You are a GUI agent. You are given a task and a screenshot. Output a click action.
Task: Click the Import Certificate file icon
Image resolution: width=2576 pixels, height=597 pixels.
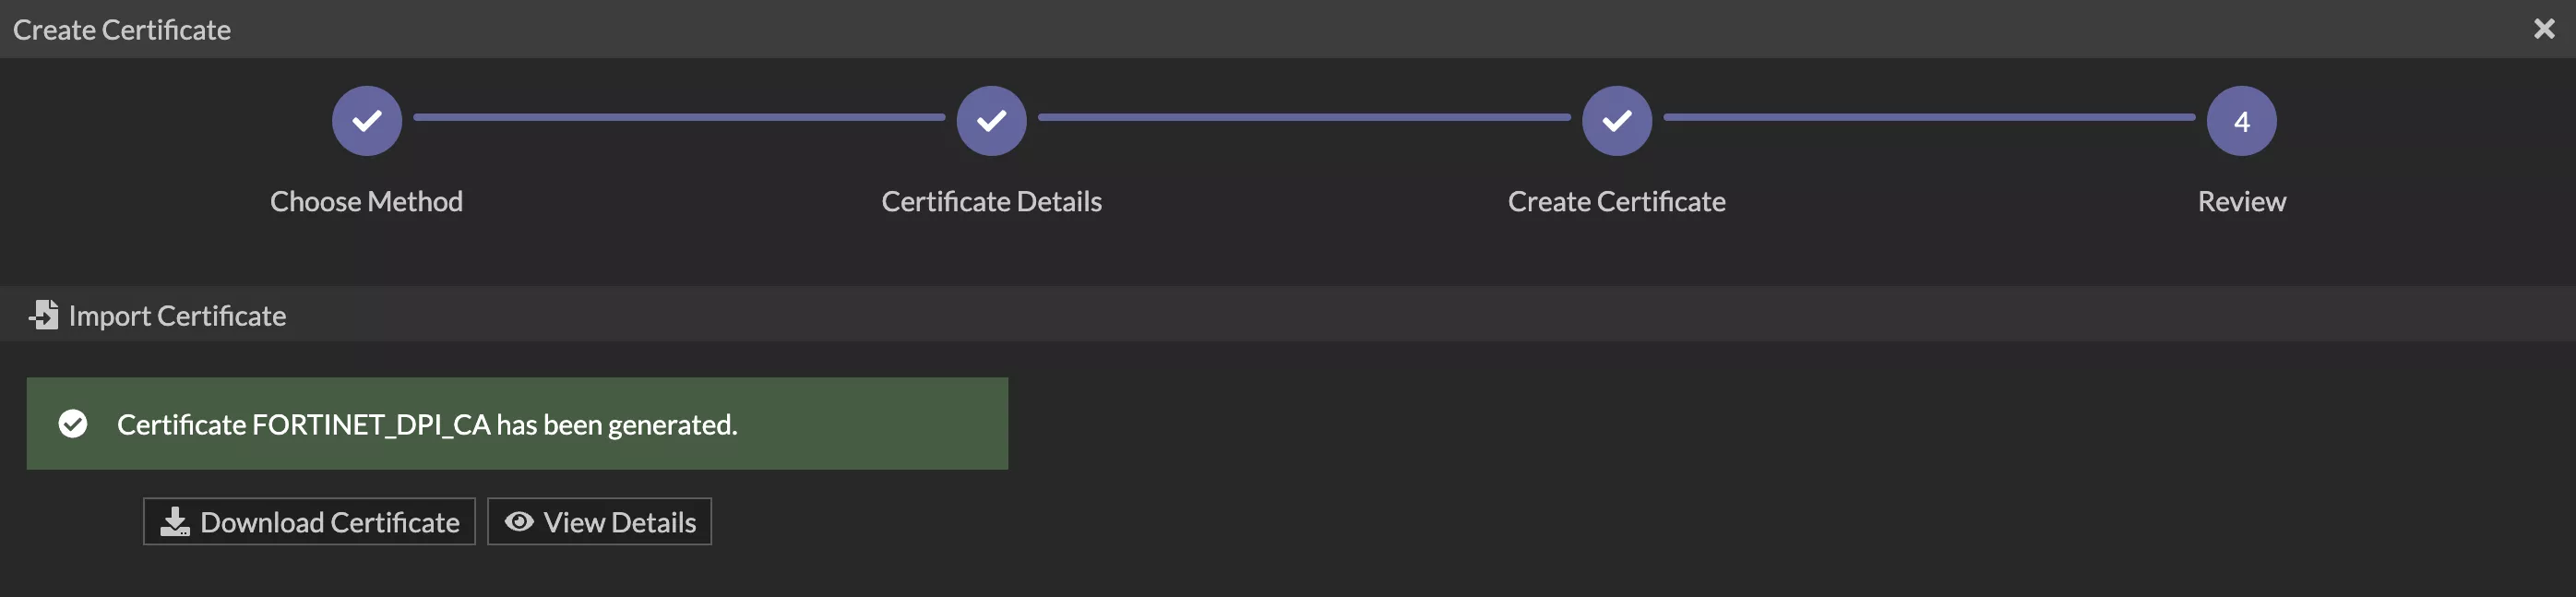[x=44, y=315]
